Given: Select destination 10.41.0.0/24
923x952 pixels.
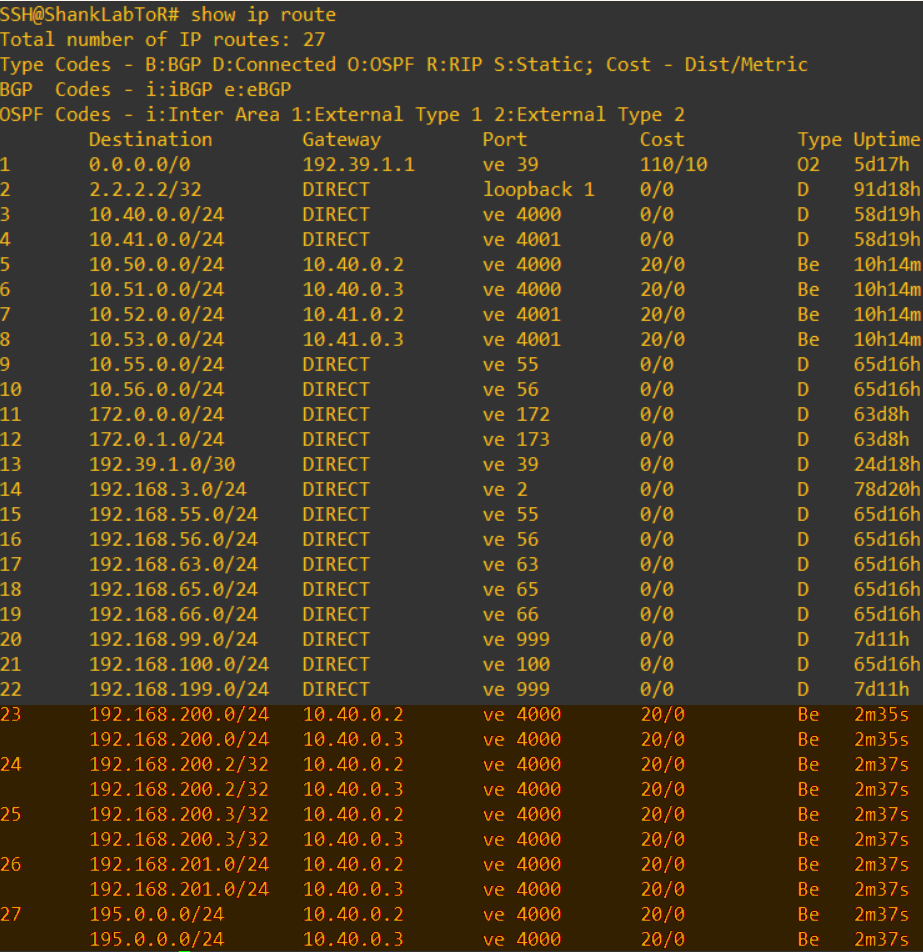Looking at the screenshot, I should [157, 239].
